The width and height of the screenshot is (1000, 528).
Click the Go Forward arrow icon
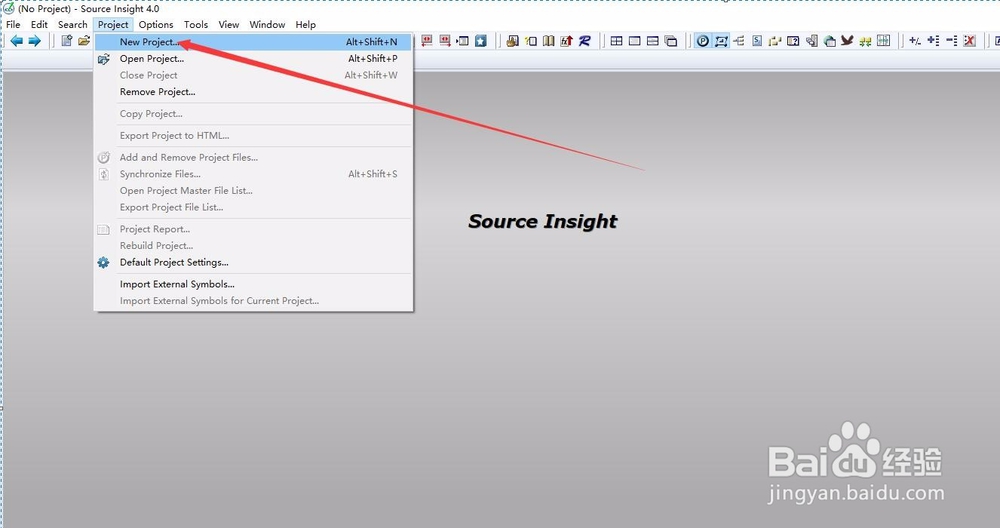(34, 41)
